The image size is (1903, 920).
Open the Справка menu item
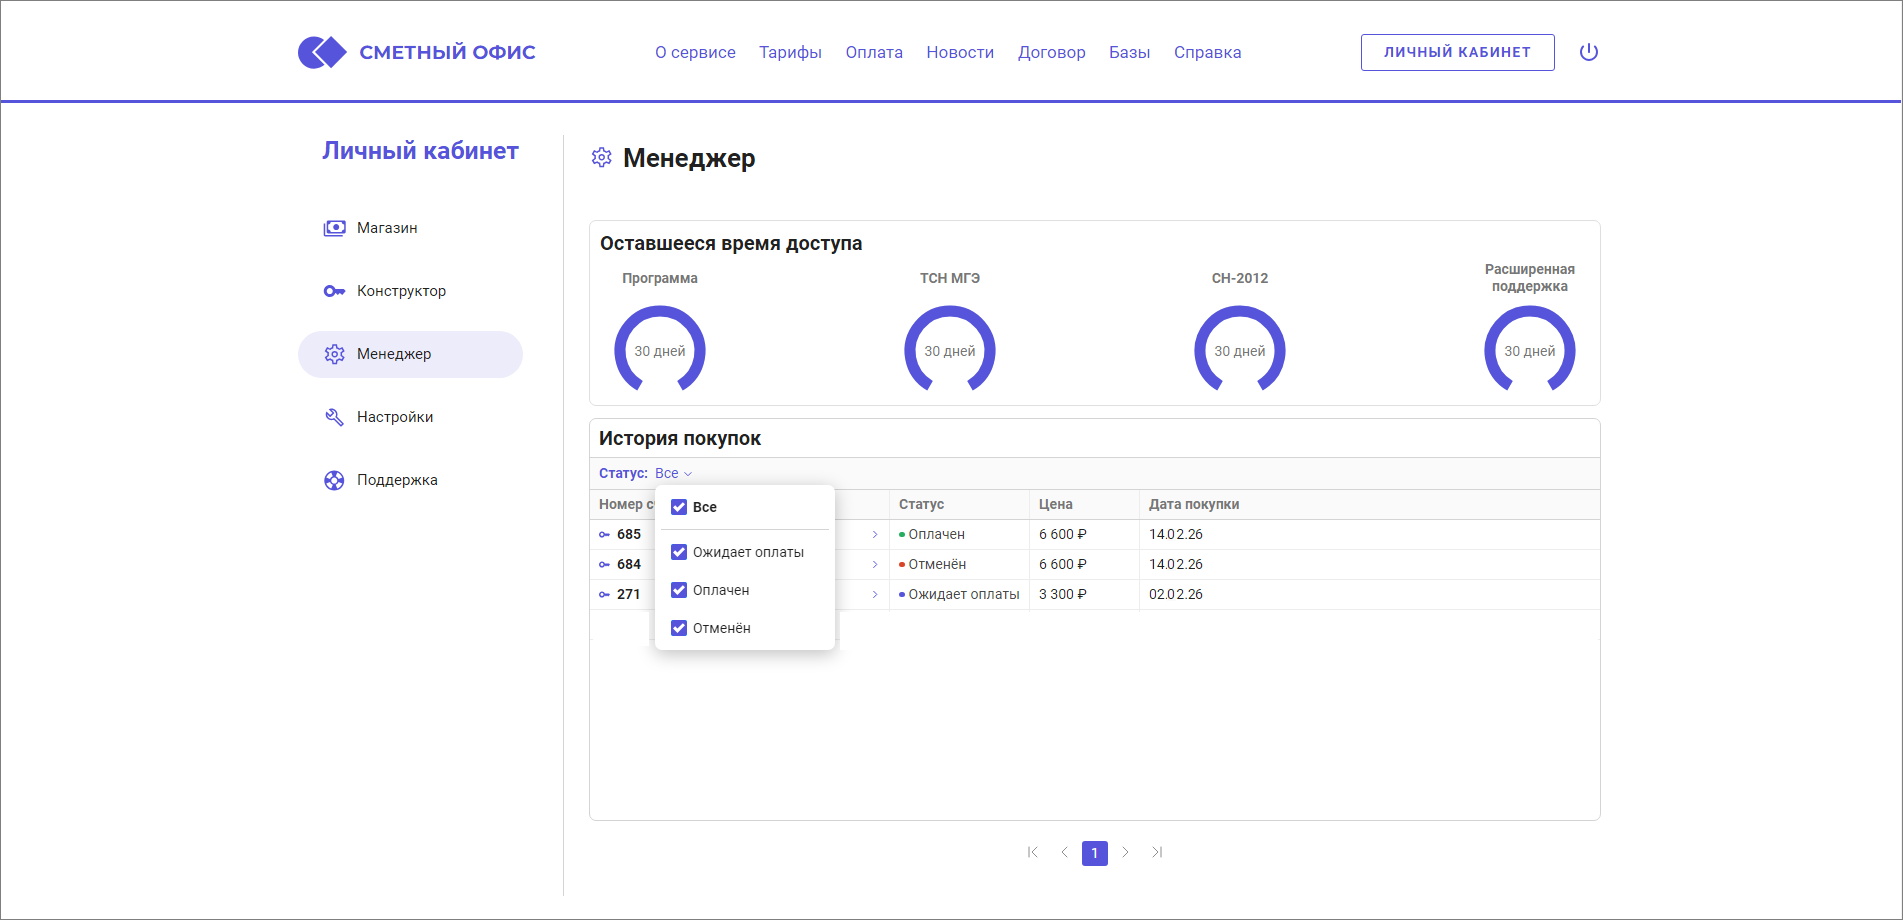tap(1207, 52)
